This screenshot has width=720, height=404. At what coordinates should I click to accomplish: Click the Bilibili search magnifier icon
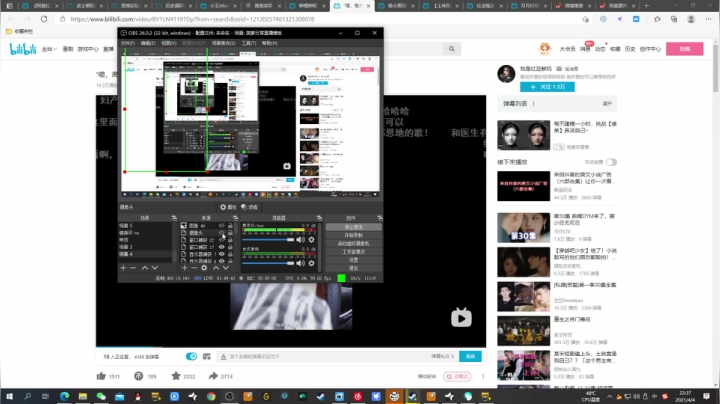(452, 49)
